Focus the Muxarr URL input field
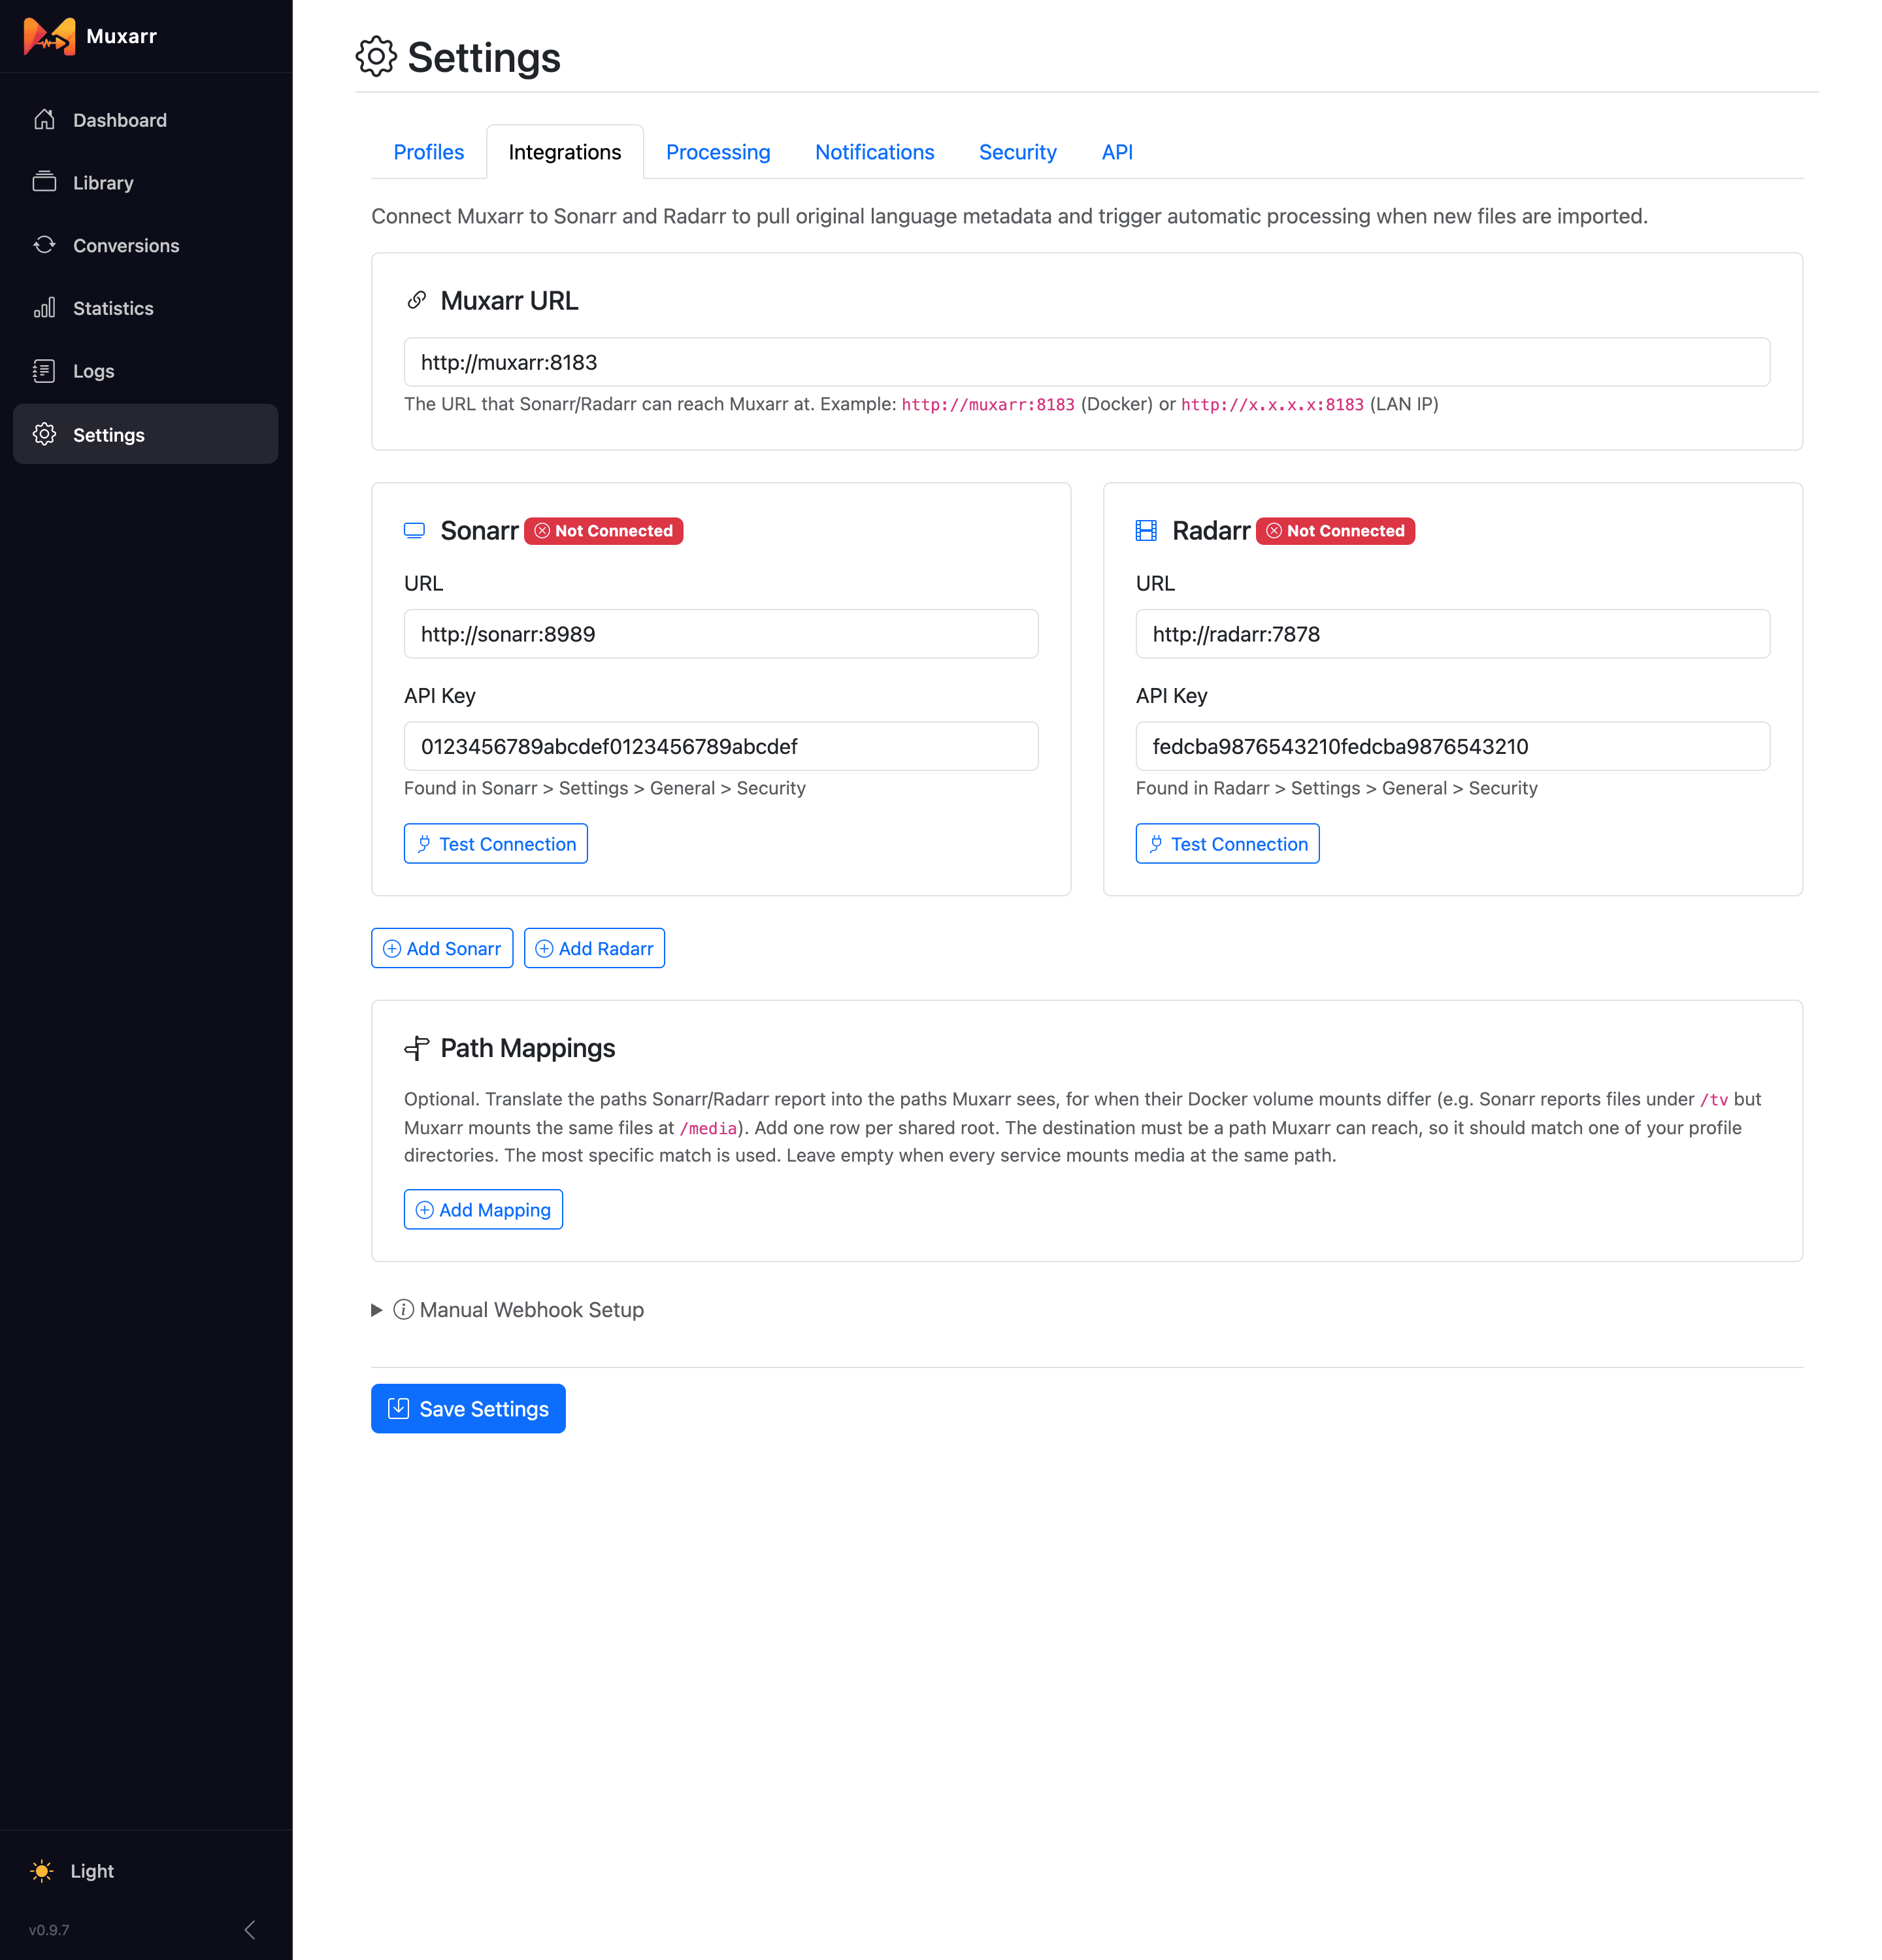The image size is (1882, 1960). point(1087,362)
